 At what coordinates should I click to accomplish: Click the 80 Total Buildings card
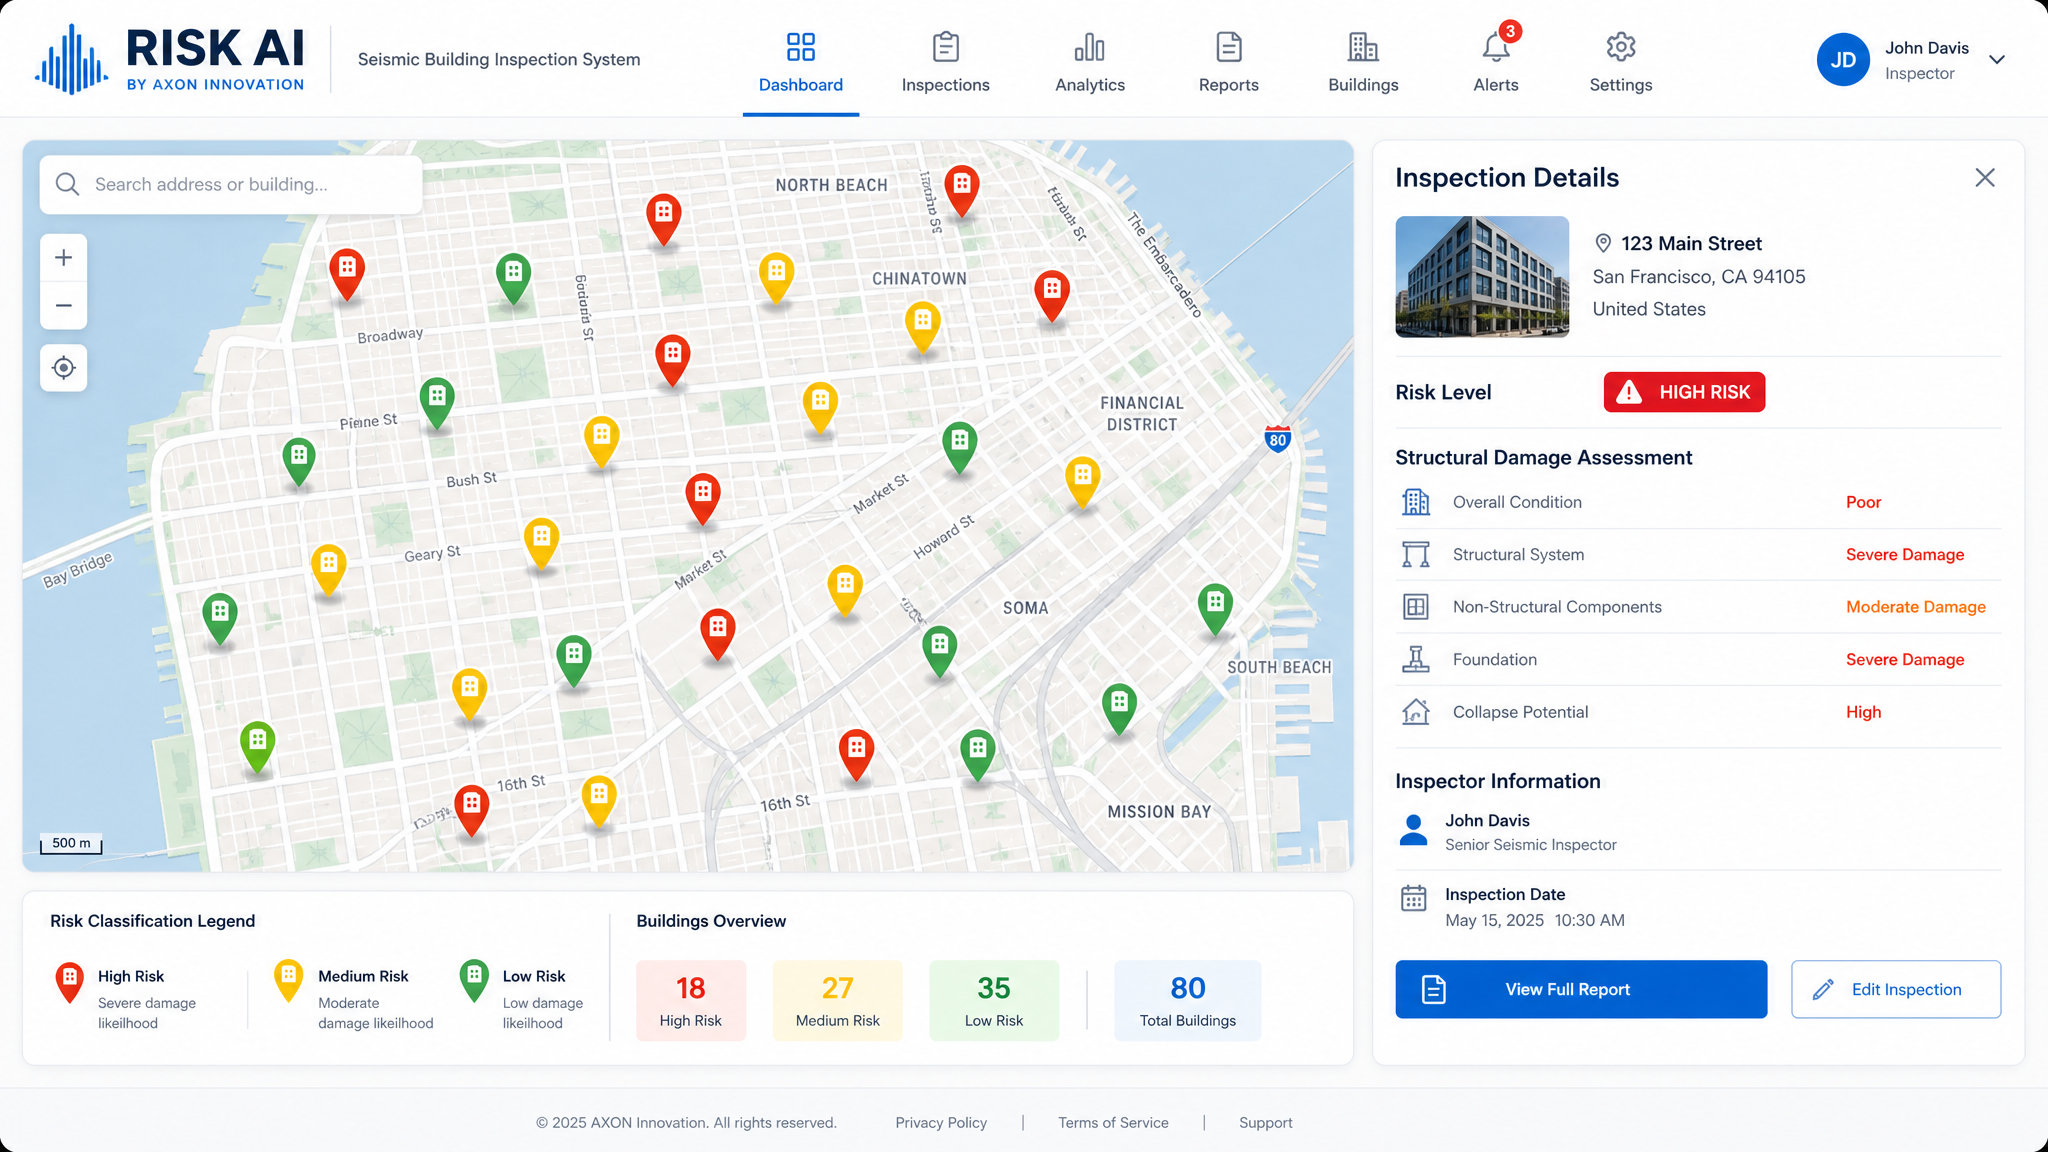[x=1188, y=1001]
